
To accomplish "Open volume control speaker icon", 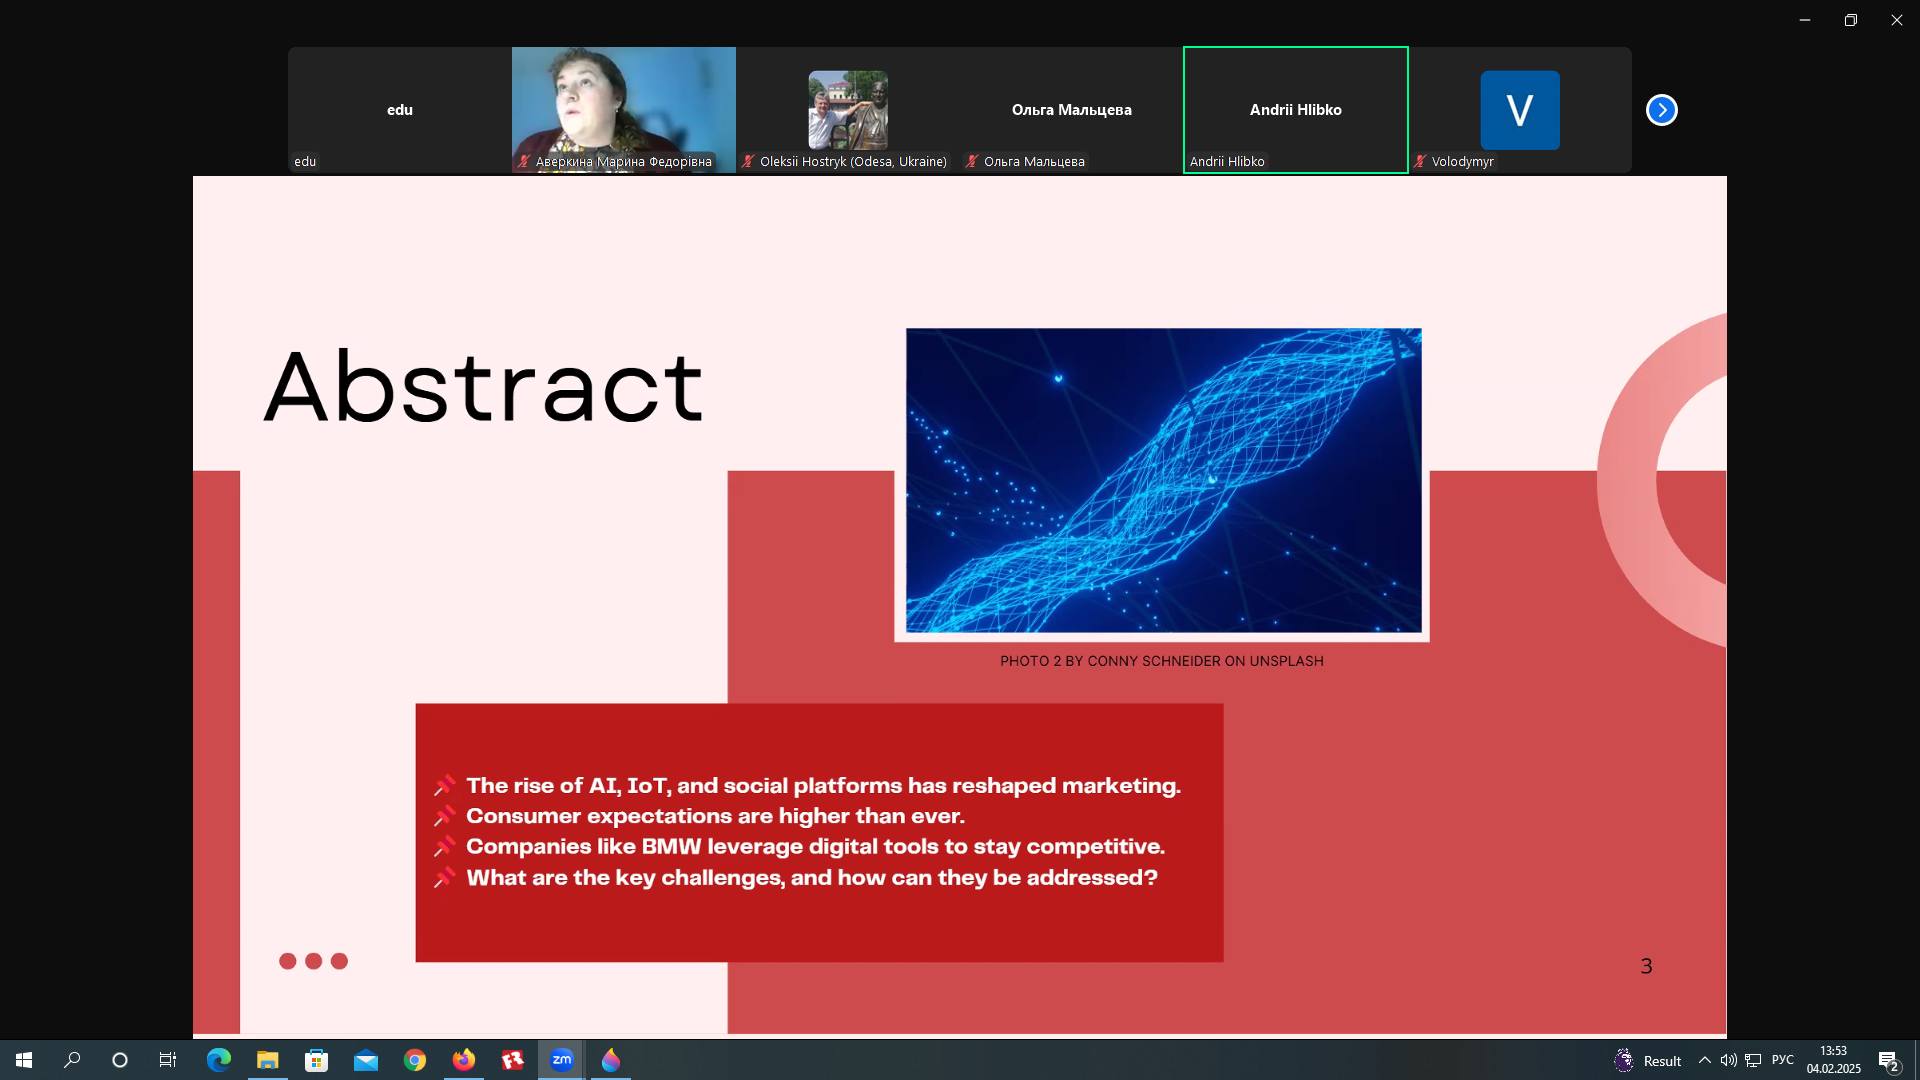I will pyautogui.click(x=1728, y=1060).
